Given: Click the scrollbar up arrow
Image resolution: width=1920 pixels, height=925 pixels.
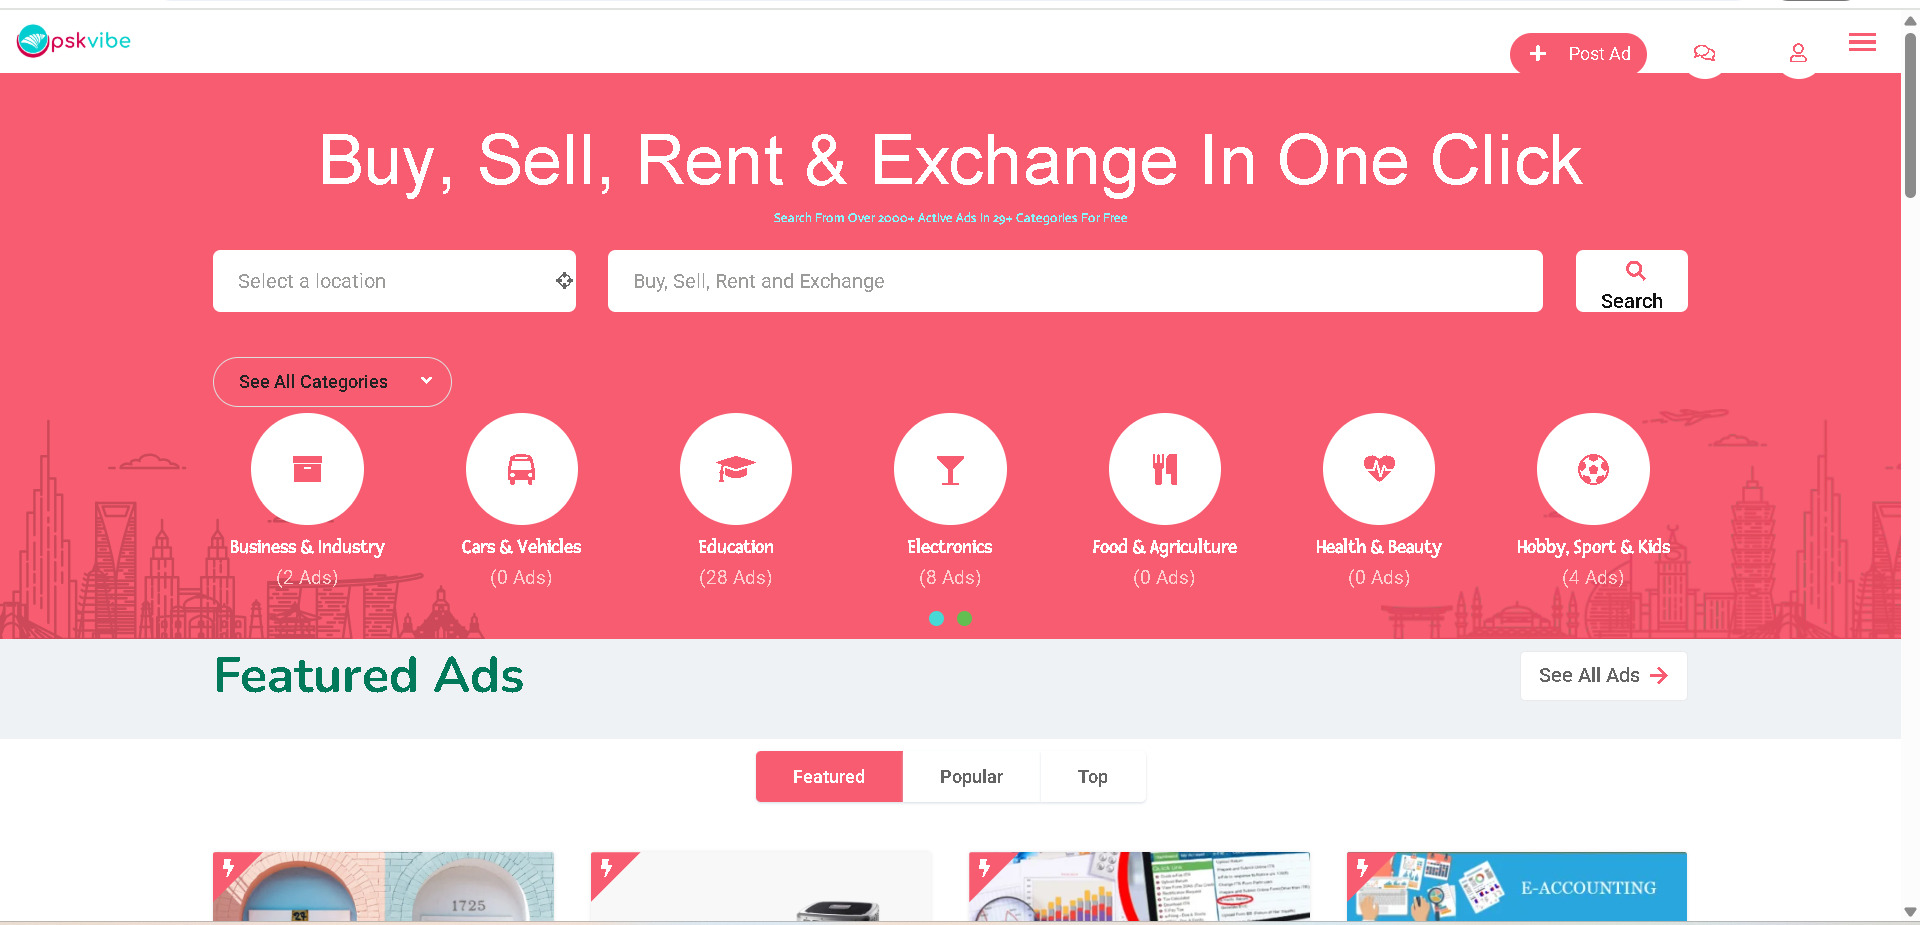Looking at the screenshot, I should (x=1910, y=20).
